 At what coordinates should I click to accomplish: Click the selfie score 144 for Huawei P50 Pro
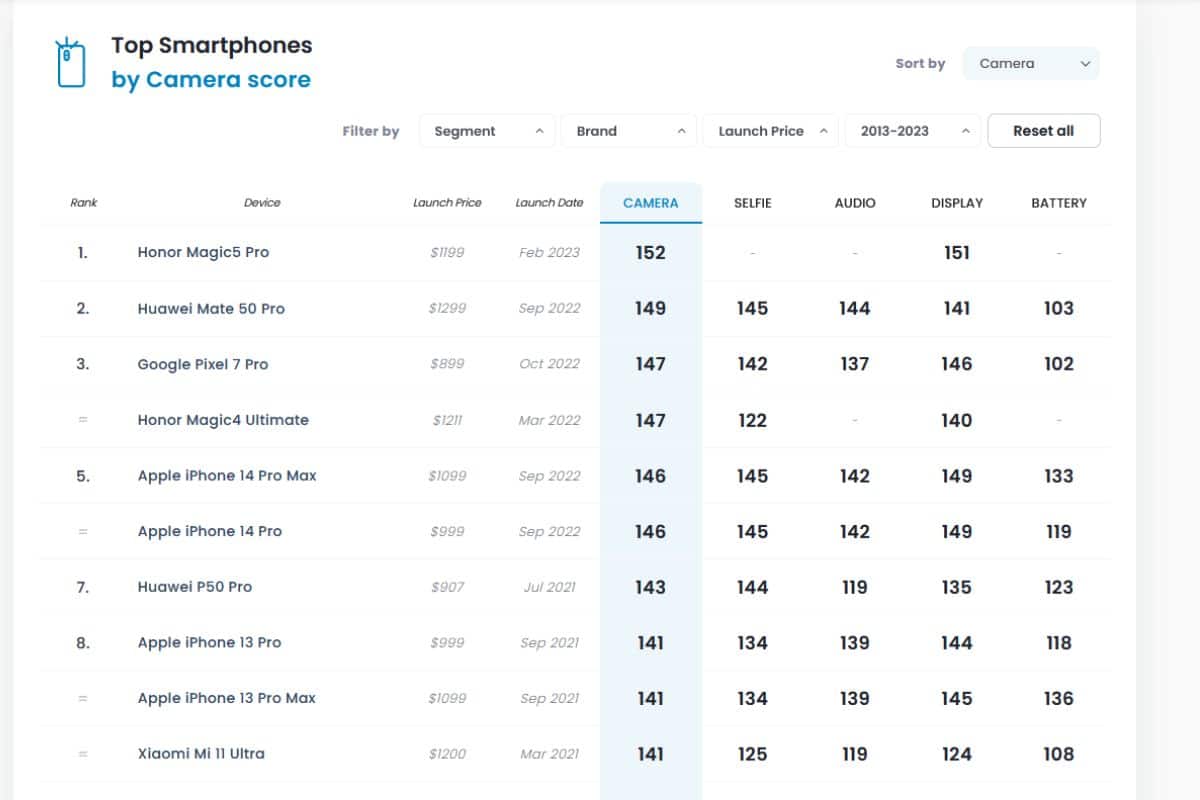pos(752,588)
